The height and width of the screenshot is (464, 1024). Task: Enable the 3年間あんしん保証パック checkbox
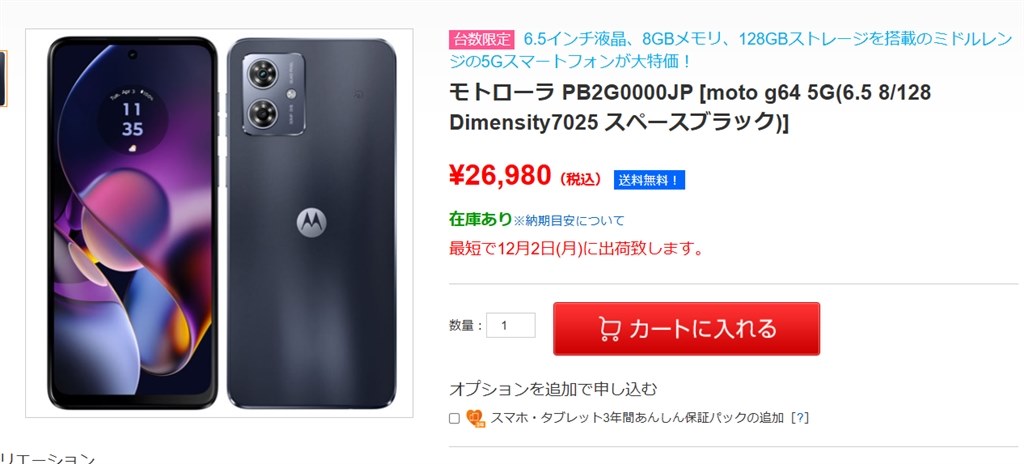[x=455, y=418]
